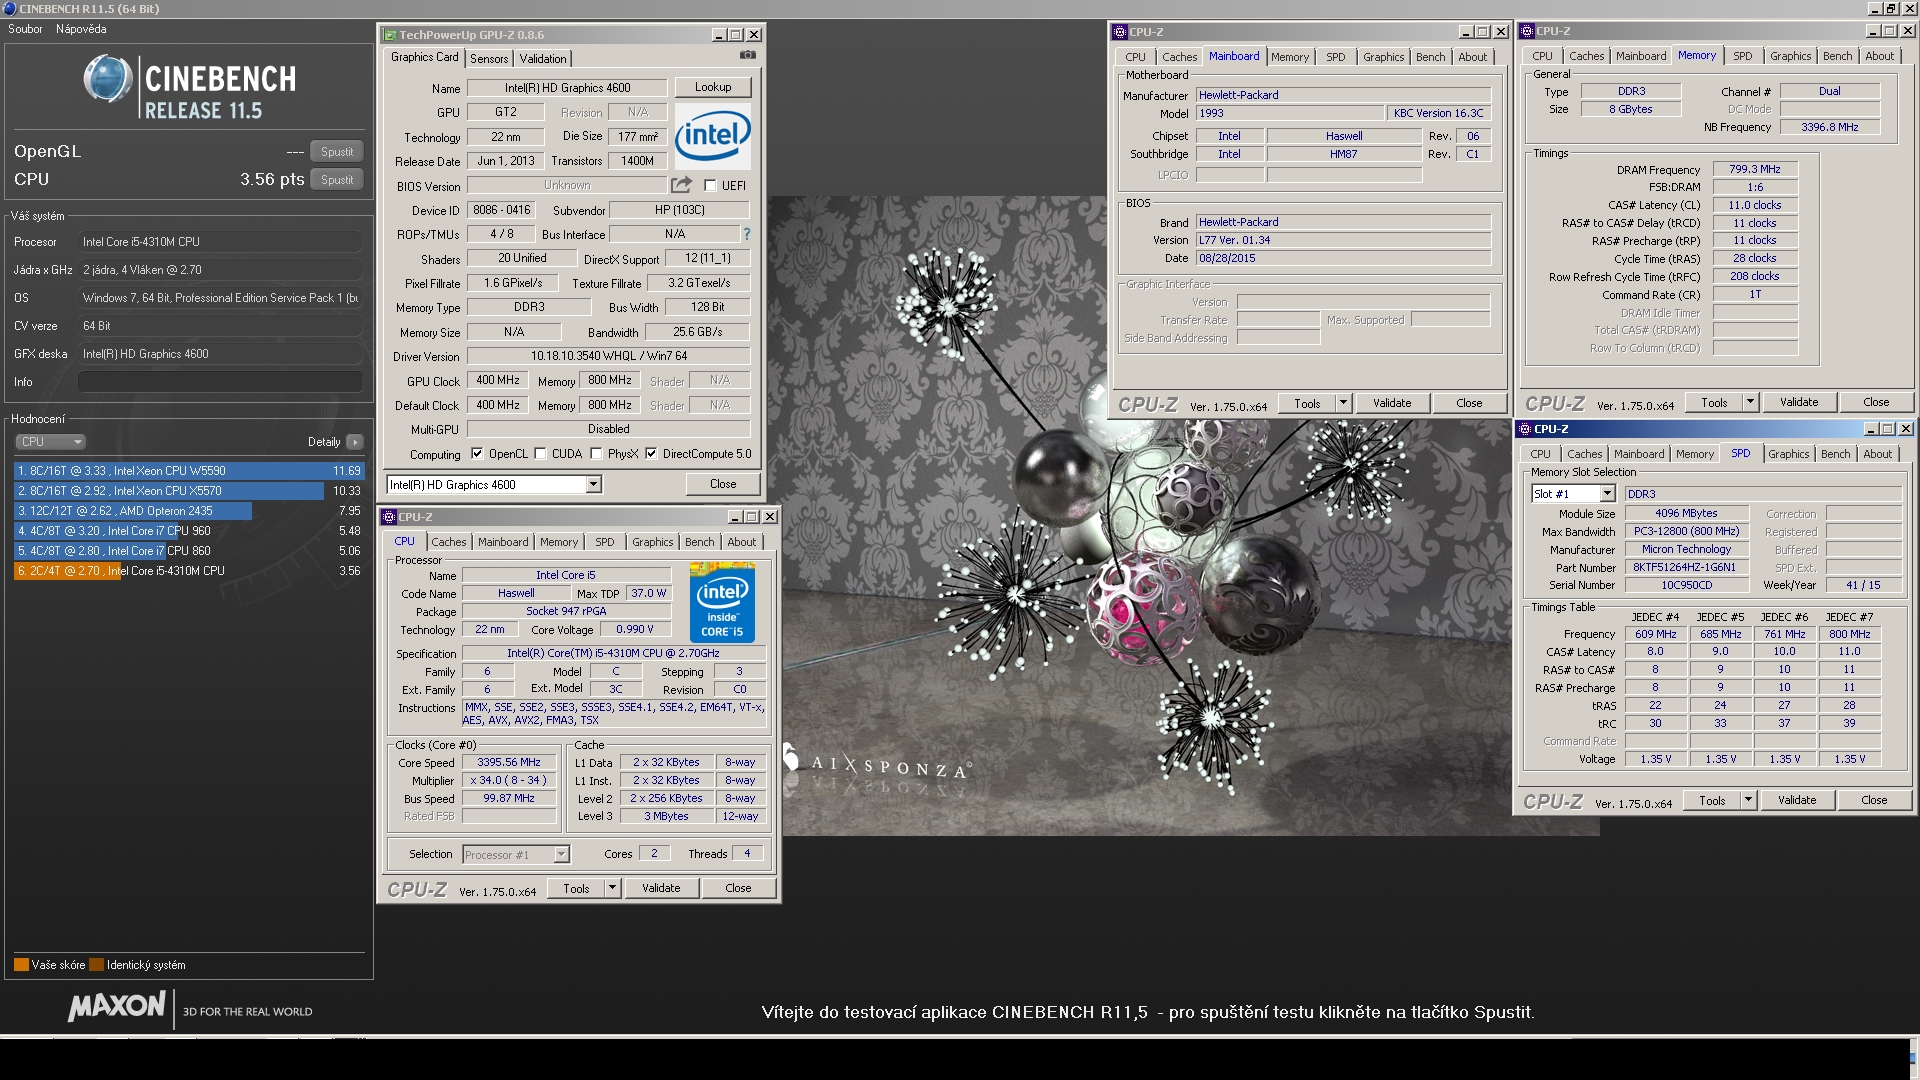Toggle the PhysX checkbox
1920x1080 pixels.
click(x=597, y=454)
